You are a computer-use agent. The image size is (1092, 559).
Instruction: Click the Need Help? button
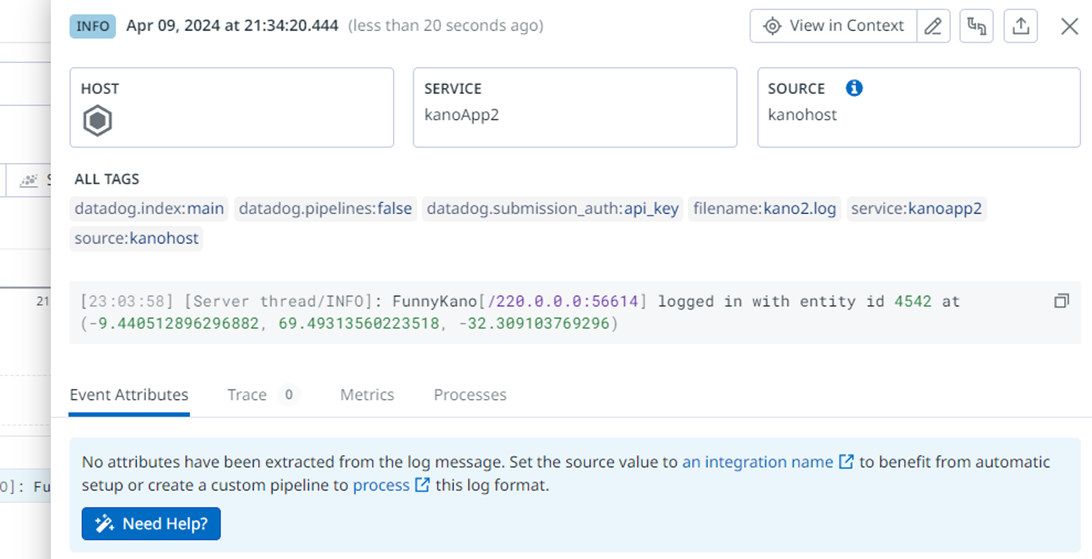[x=151, y=523]
